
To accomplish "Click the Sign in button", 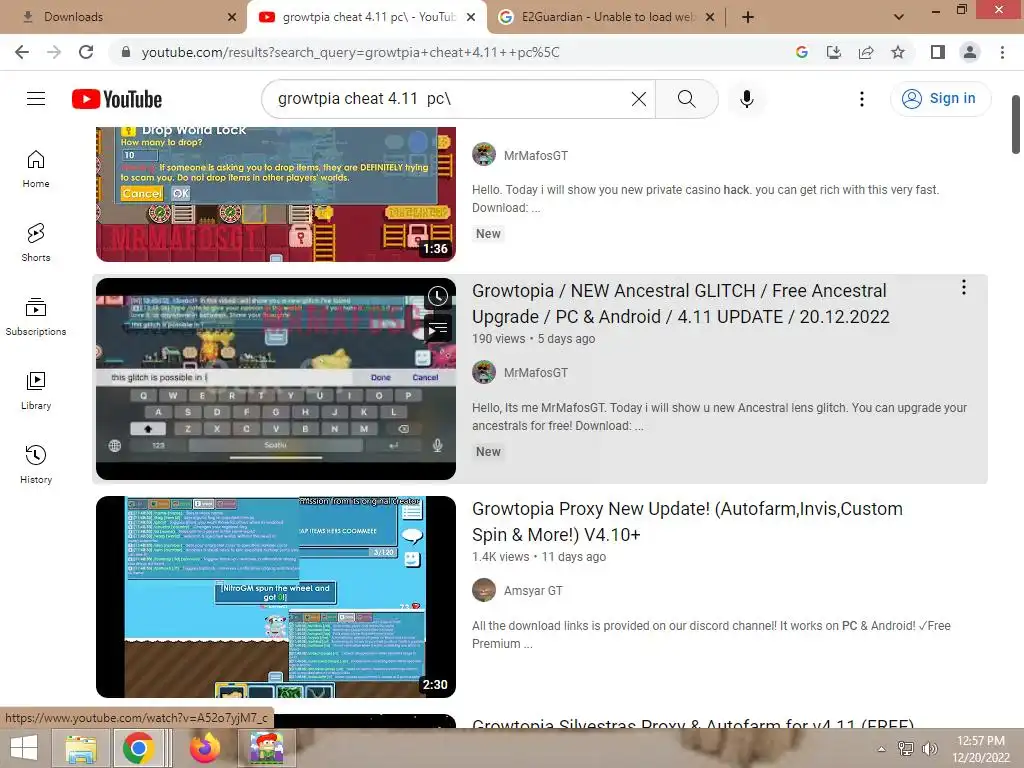I will (940, 99).
